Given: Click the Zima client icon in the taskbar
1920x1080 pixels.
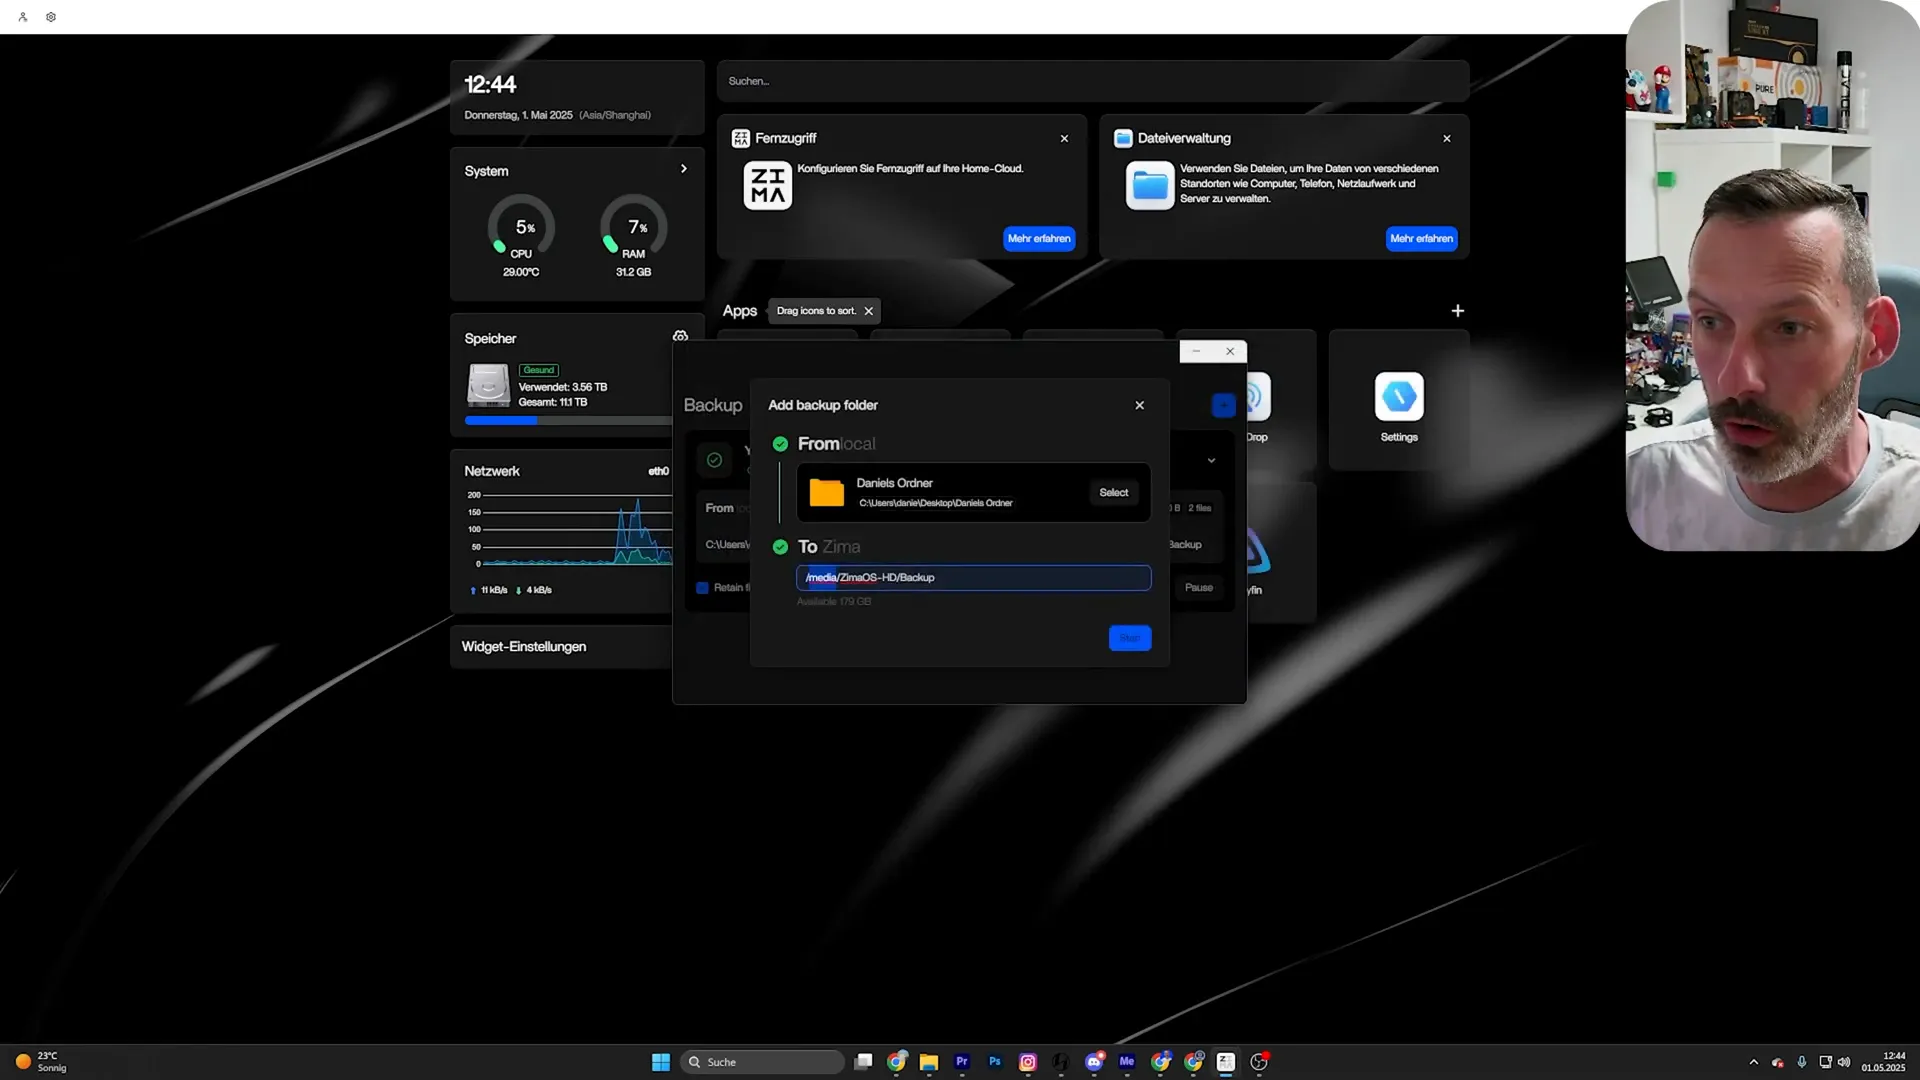Looking at the screenshot, I should click(x=1226, y=1062).
